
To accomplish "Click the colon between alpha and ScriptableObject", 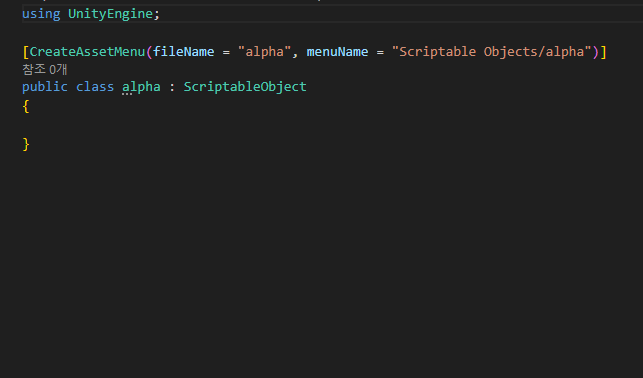I will pos(172,87).
